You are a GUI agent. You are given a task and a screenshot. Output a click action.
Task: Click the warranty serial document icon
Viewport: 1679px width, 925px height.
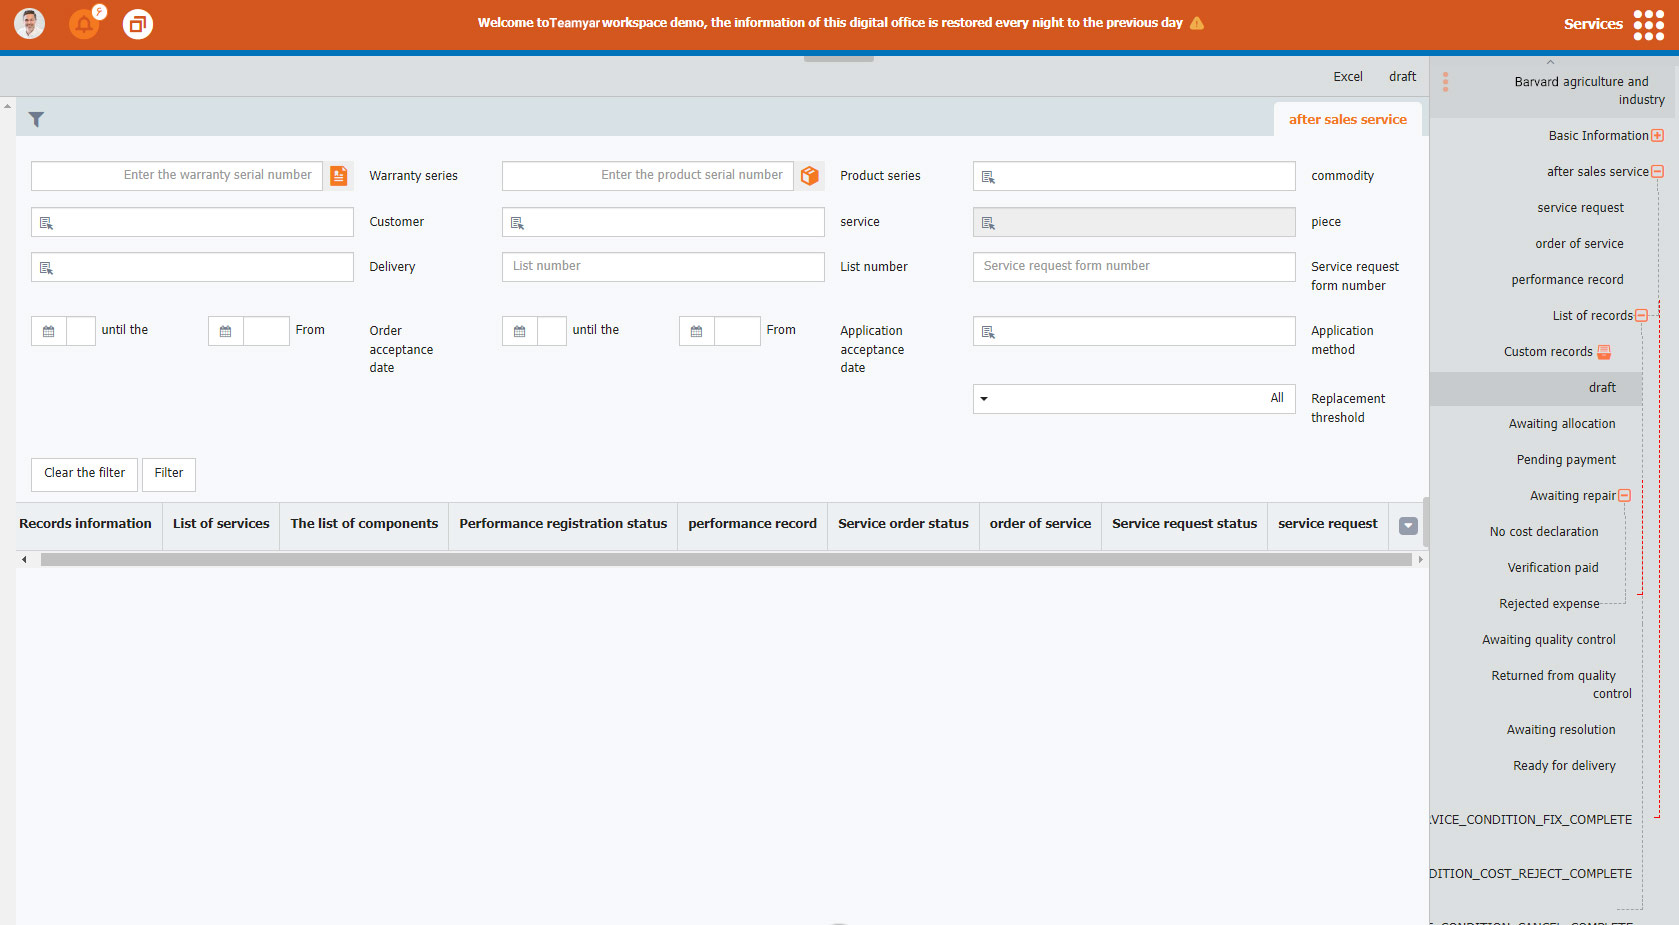339,176
